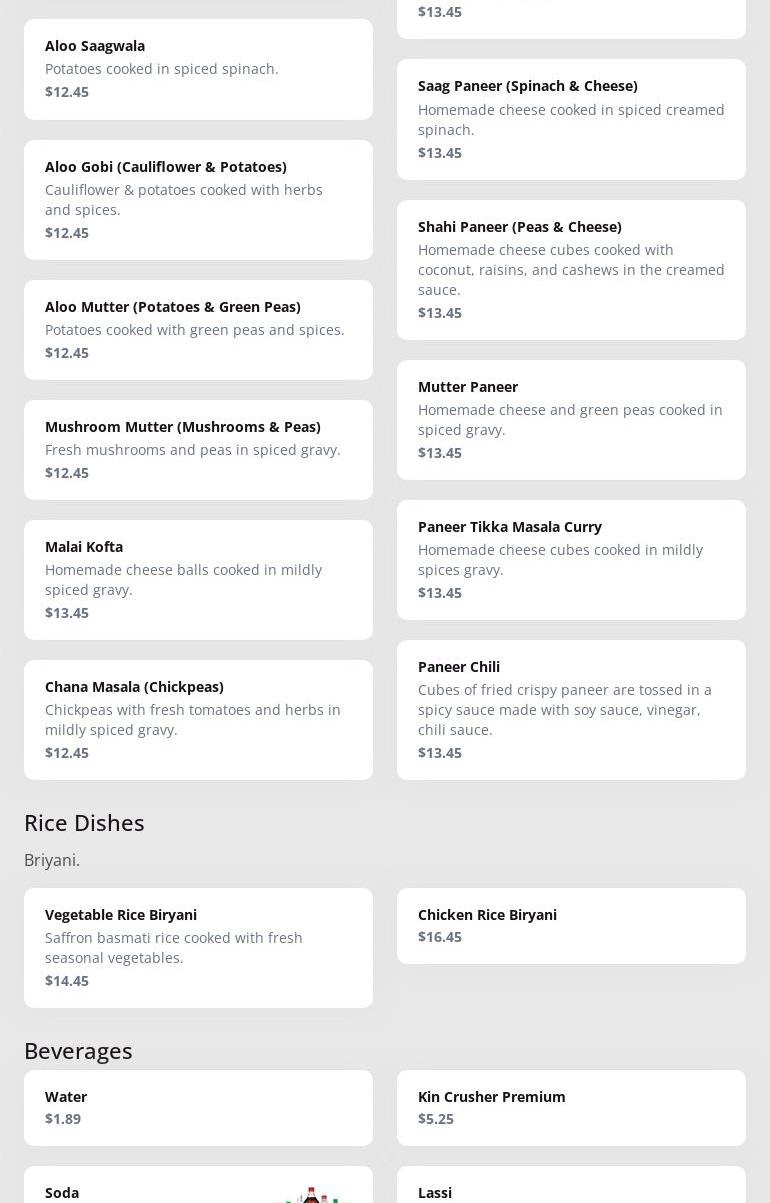The image size is (770, 1203).
Task: Open Saag Paneer (Spinach & Cheese) item
Action: click(x=571, y=119)
